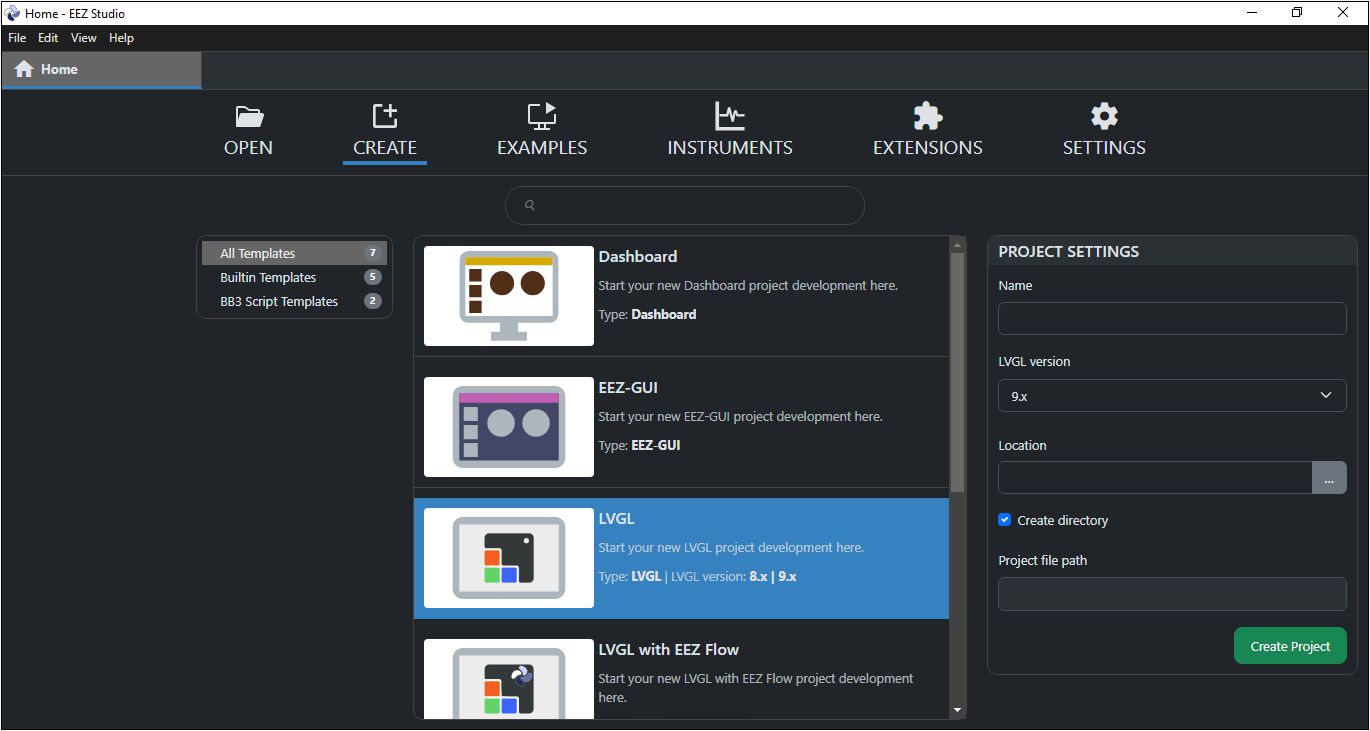
Task: Click the LVGL template thumbnail image
Action: (509, 558)
